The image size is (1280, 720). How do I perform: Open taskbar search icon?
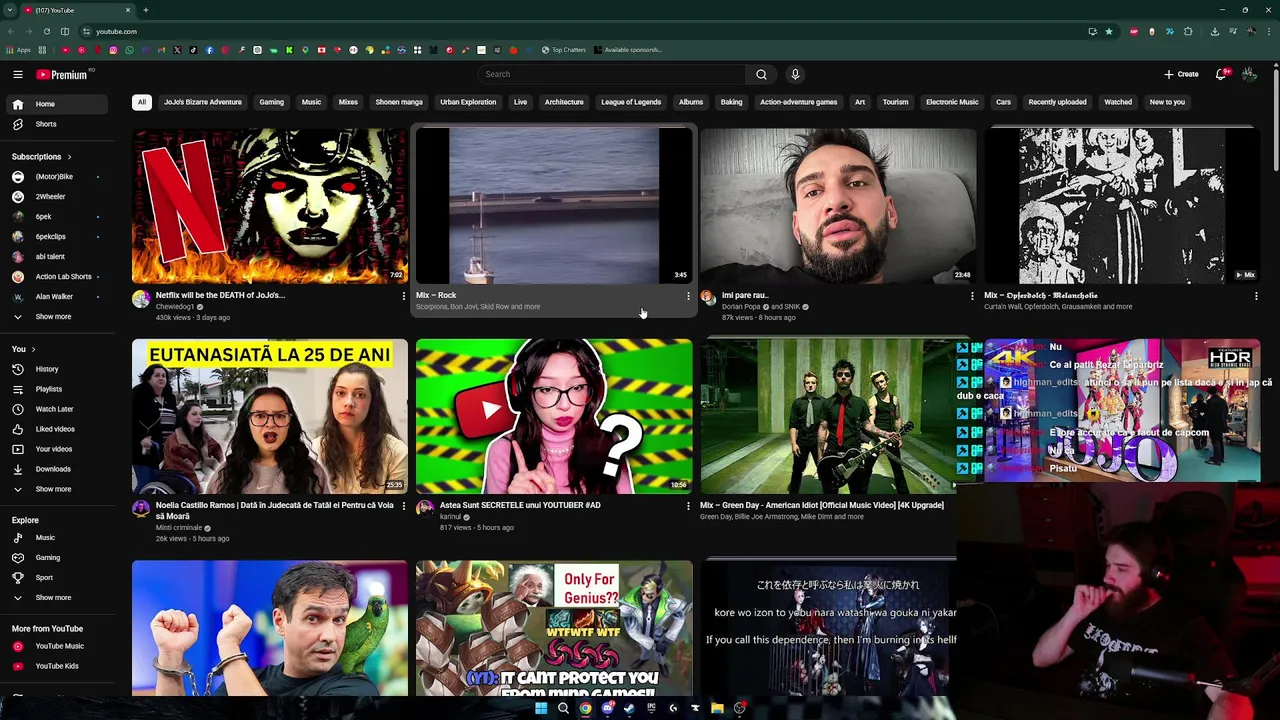point(563,708)
